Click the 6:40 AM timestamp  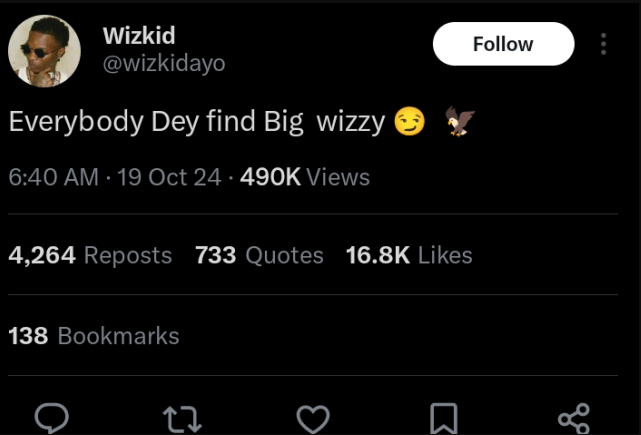pos(53,178)
